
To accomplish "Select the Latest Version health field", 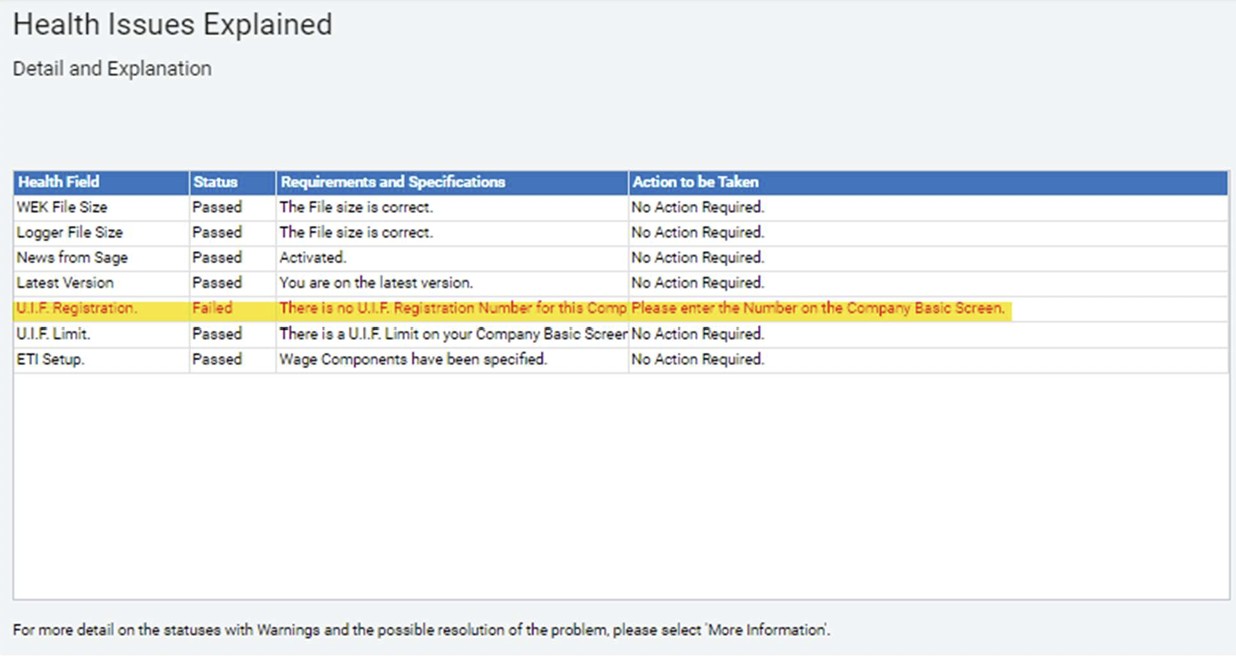I will (x=65, y=283).
